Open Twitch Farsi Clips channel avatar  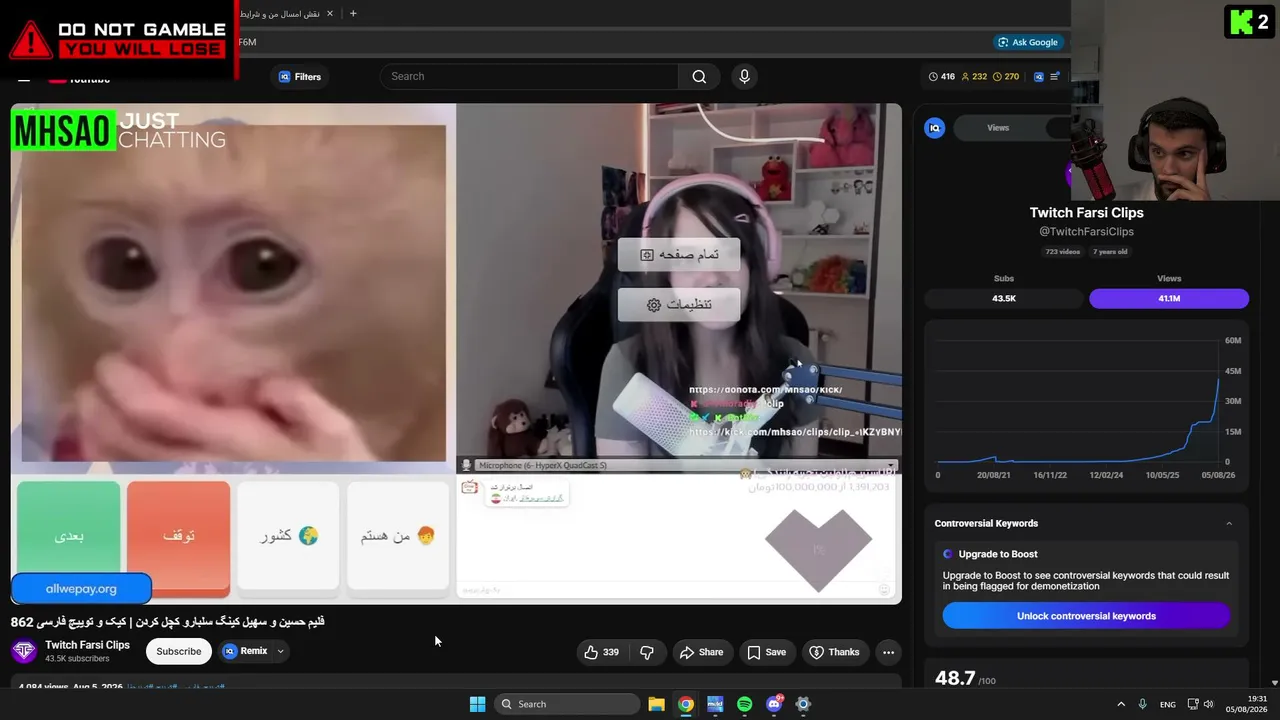pos(24,651)
